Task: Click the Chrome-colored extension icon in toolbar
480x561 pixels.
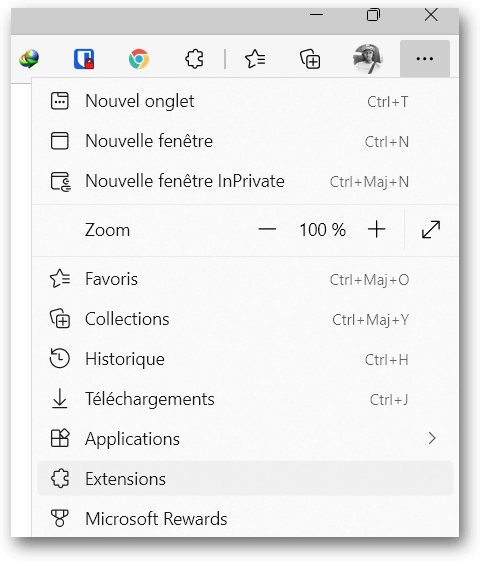Action: click(x=139, y=59)
